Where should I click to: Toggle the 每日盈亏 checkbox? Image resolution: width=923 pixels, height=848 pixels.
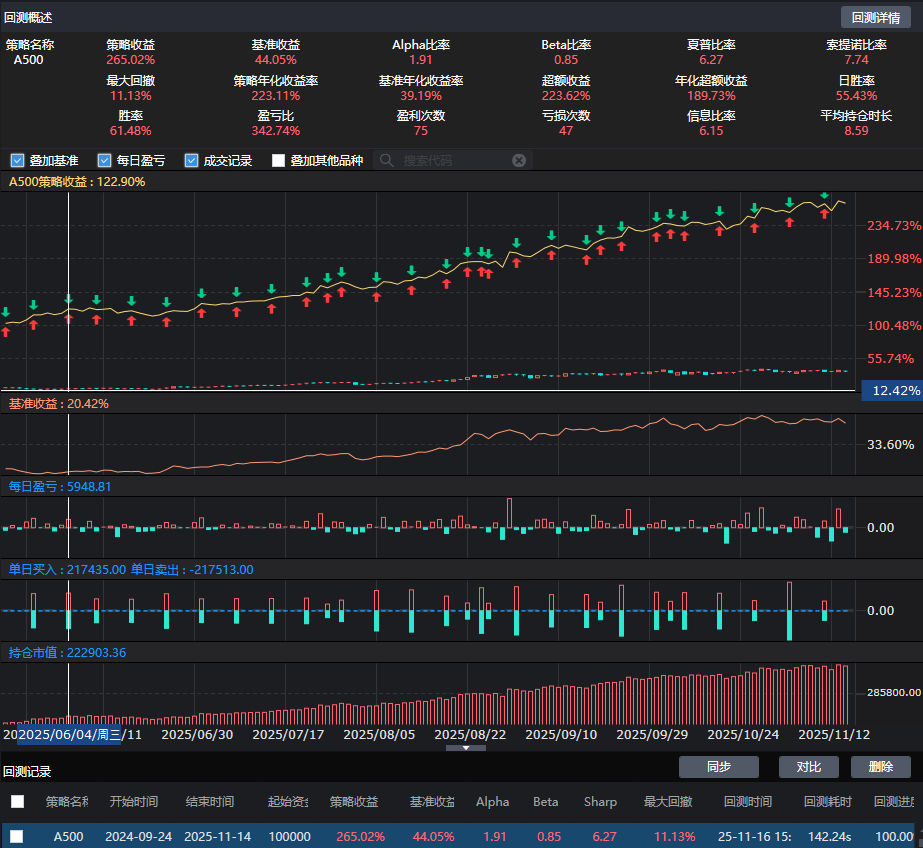[104, 160]
